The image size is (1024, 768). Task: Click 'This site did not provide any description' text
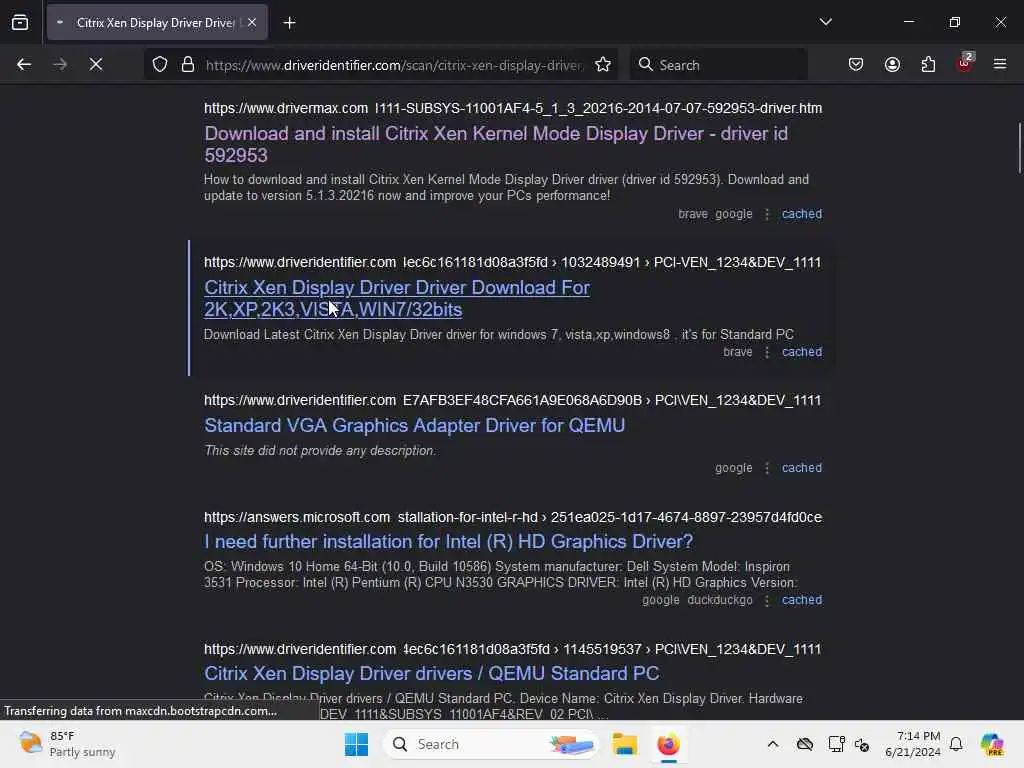[x=320, y=451]
